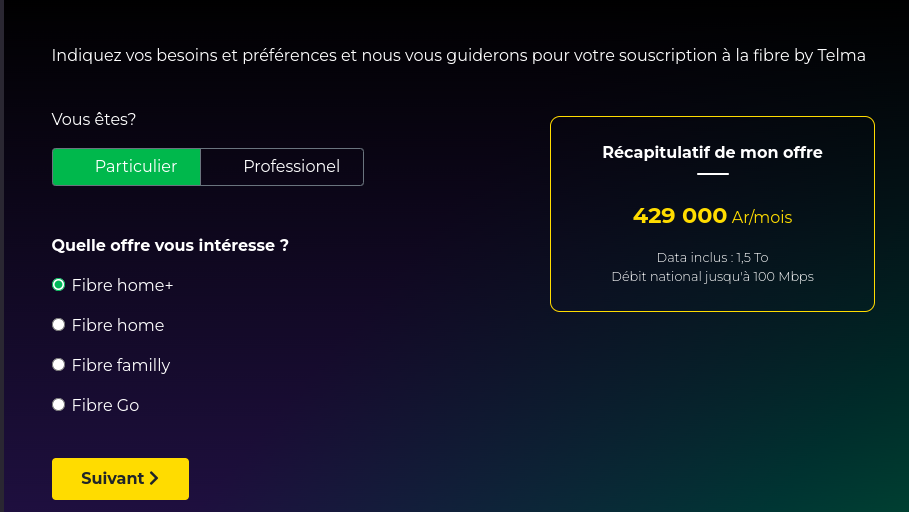Click the 429 000 Ar/mois price
This screenshot has width=909, height=512.
[712, 216]
